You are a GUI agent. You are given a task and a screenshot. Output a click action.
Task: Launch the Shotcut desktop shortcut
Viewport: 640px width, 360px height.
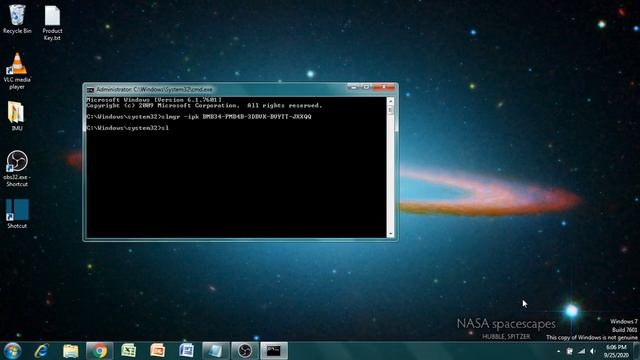pos(17,213)
